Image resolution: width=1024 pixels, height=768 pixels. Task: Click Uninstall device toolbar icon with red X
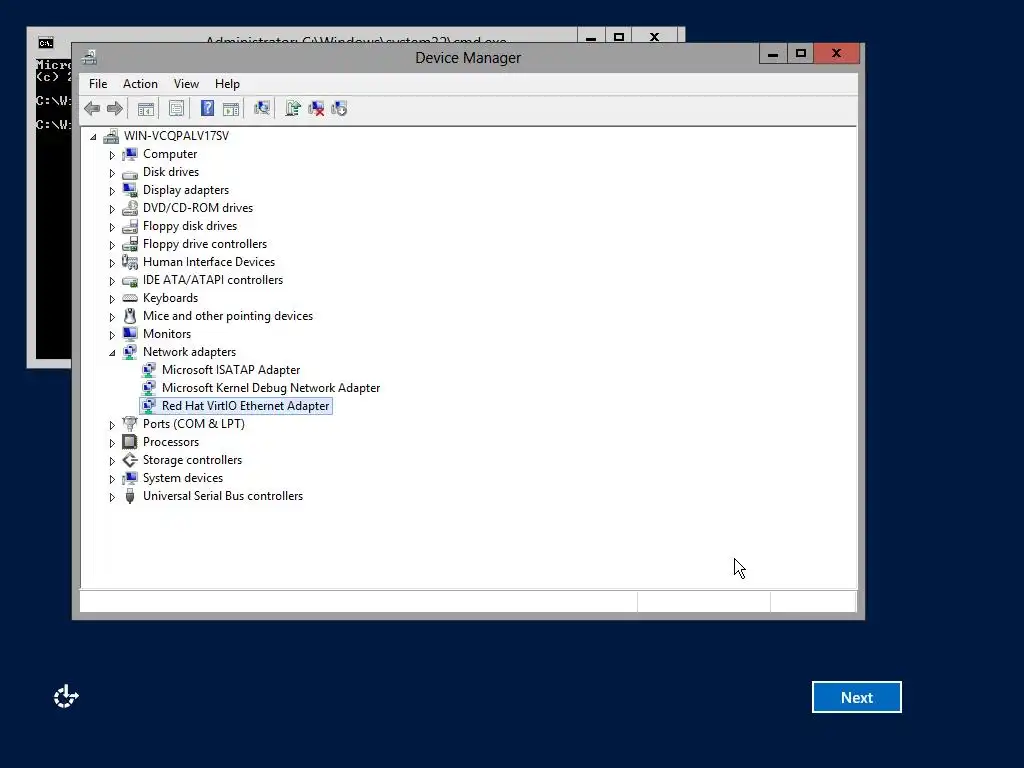316,108
